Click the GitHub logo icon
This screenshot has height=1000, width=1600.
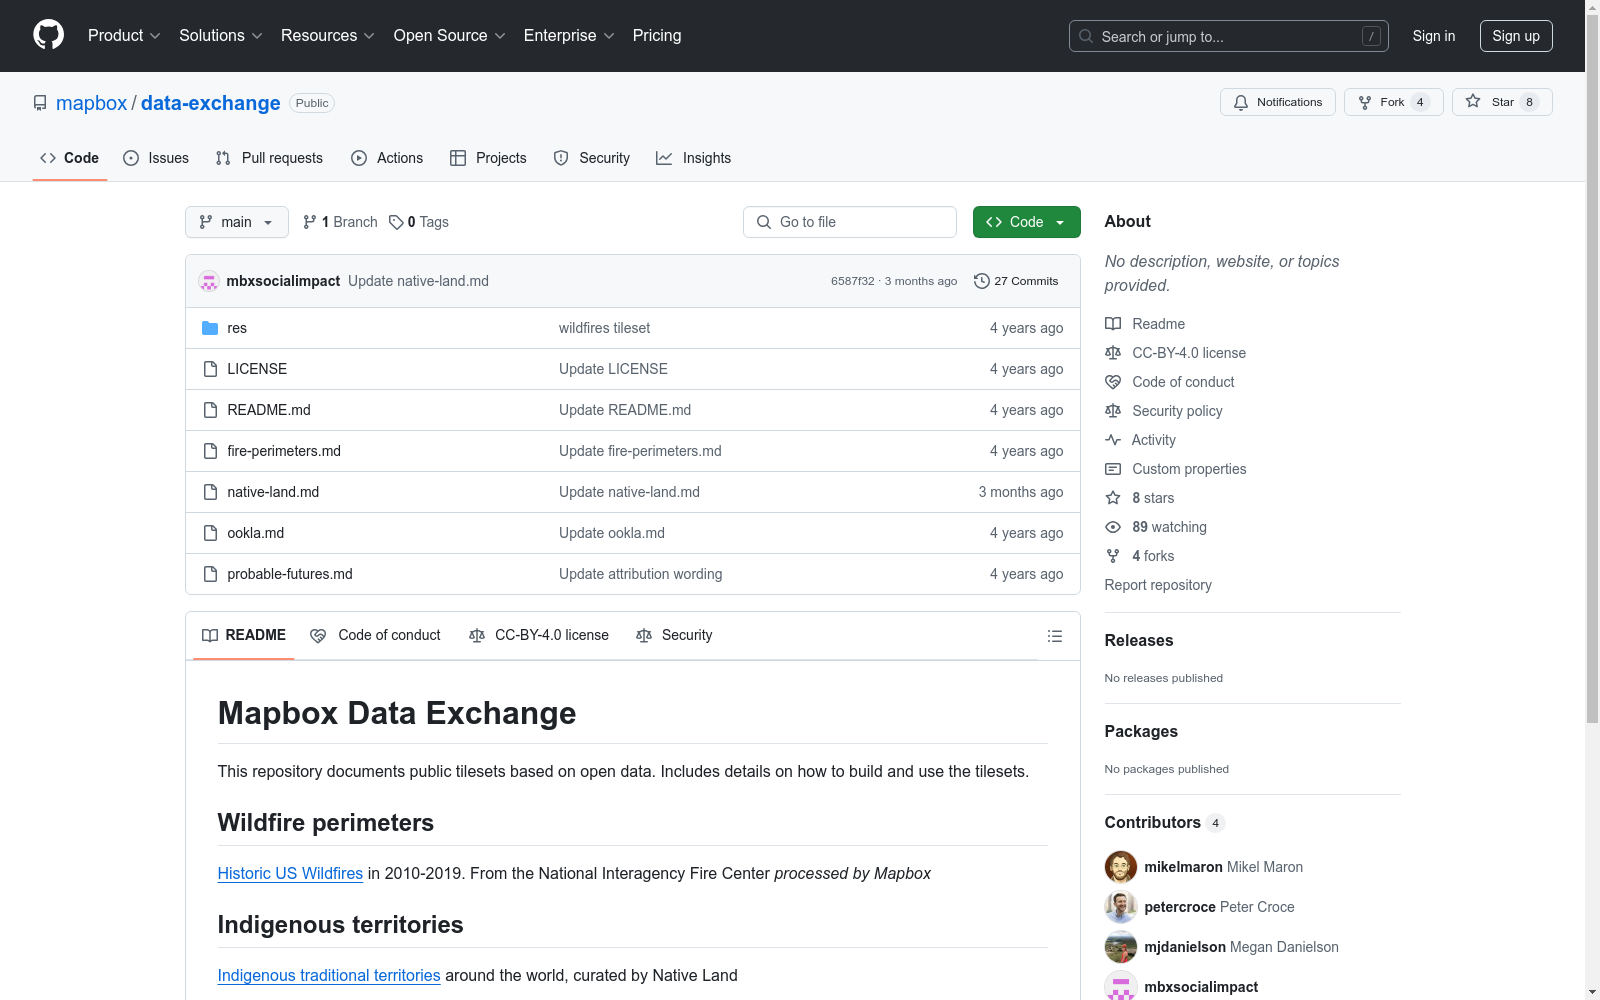point(48,35)
